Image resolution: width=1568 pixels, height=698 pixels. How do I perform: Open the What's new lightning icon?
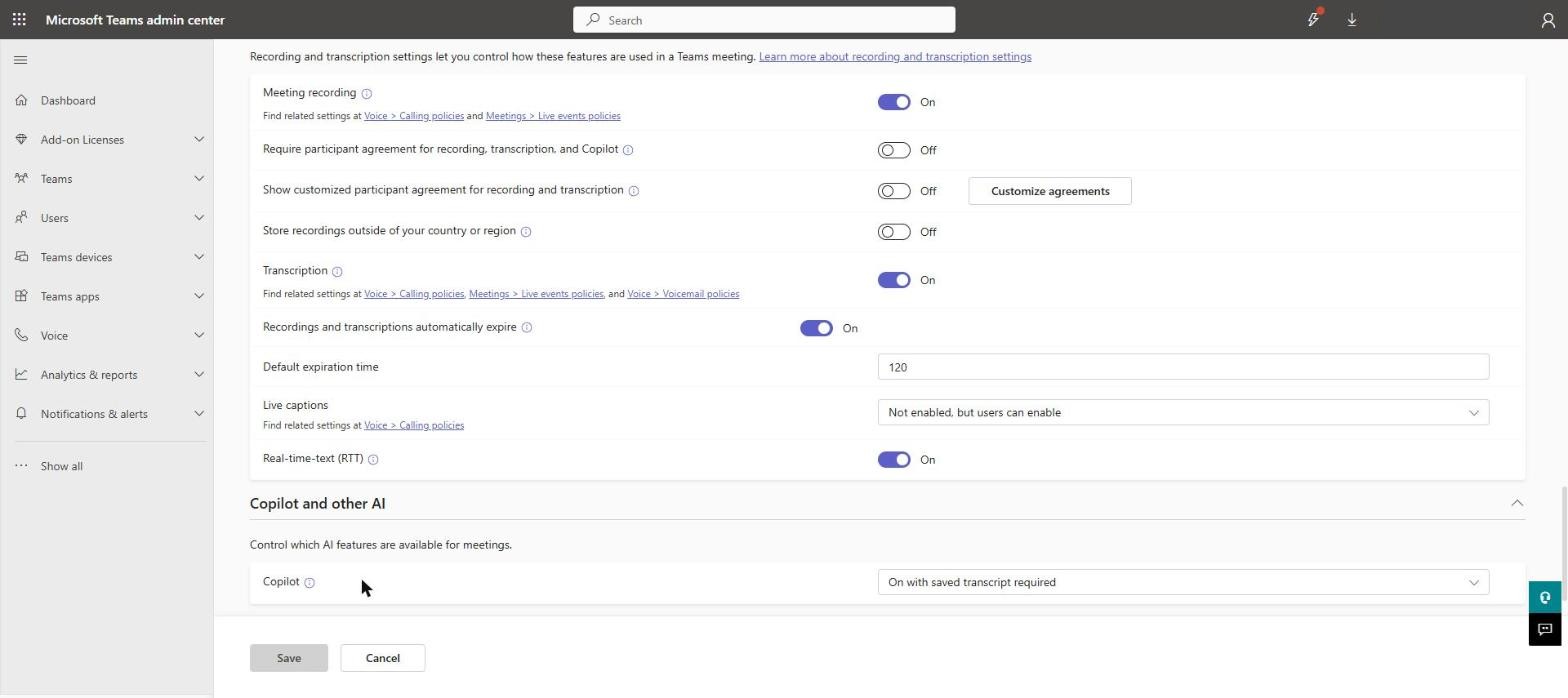[1314, 19]
